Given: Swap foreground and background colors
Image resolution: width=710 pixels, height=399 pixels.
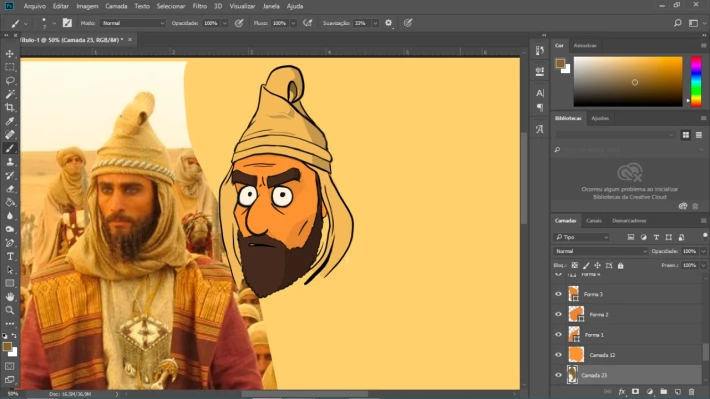Looking at the screenshot, I should pos(14,336).
